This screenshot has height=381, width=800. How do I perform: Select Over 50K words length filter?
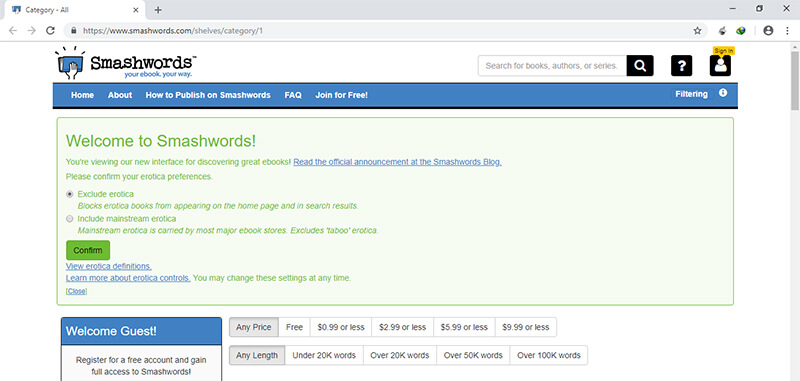pyautogui.click(x=473, y=355)
